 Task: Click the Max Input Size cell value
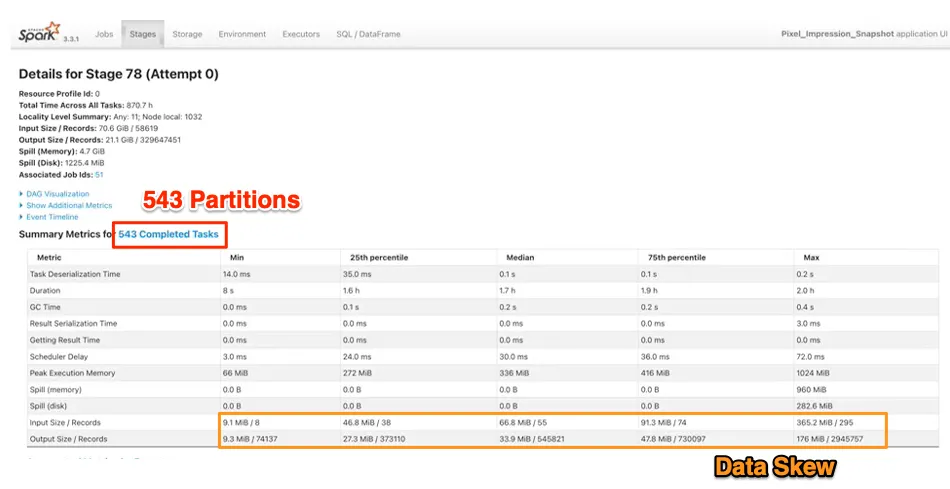coord(825,422)
